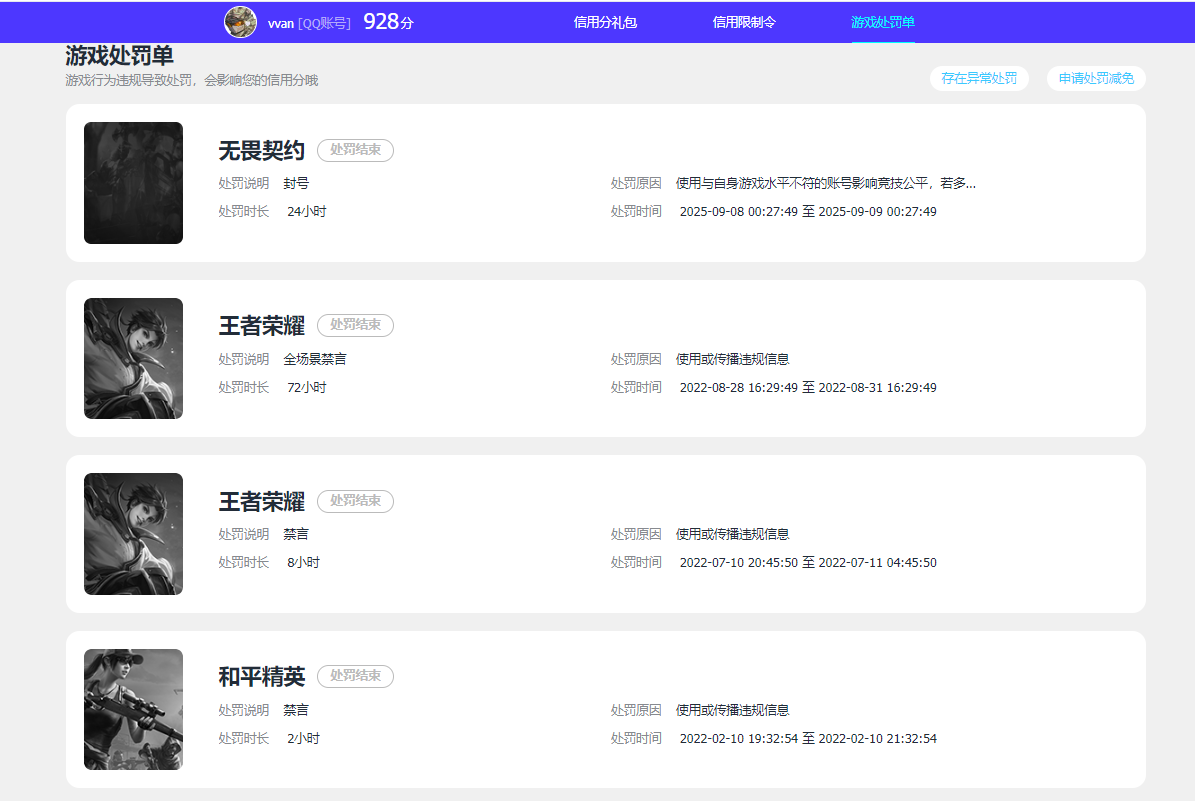Click the 处罚结束 badge on 和平精英 record
The height and width of the screenshot is (801, 1195).
[x=355, y=676]
